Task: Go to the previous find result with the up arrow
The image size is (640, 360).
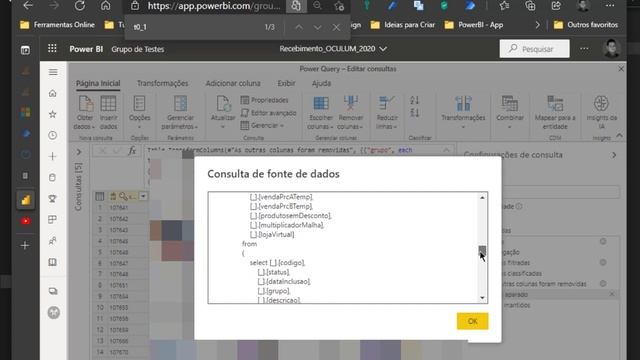Action: tap(299, 27)
